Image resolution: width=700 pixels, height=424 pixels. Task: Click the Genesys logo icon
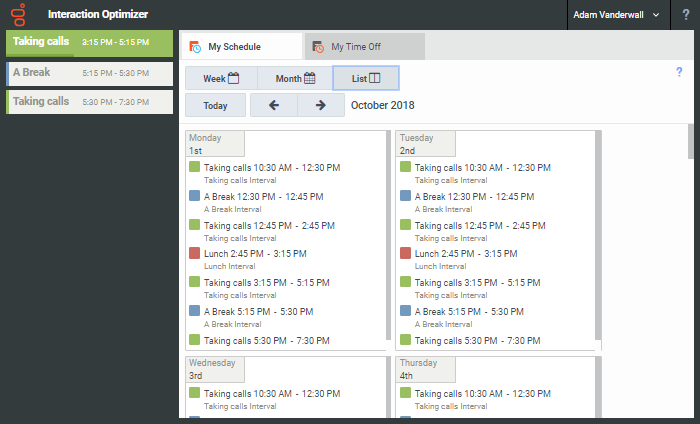(17, 15)
